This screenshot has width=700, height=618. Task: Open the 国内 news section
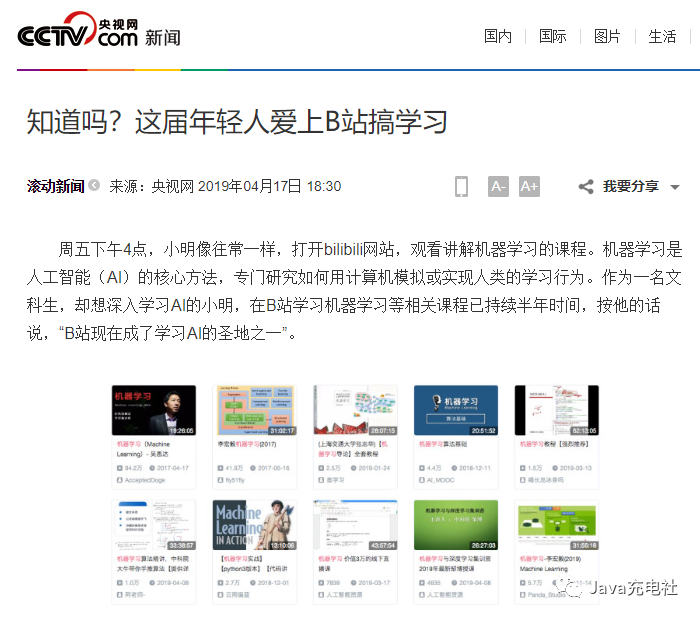[498, 36]
